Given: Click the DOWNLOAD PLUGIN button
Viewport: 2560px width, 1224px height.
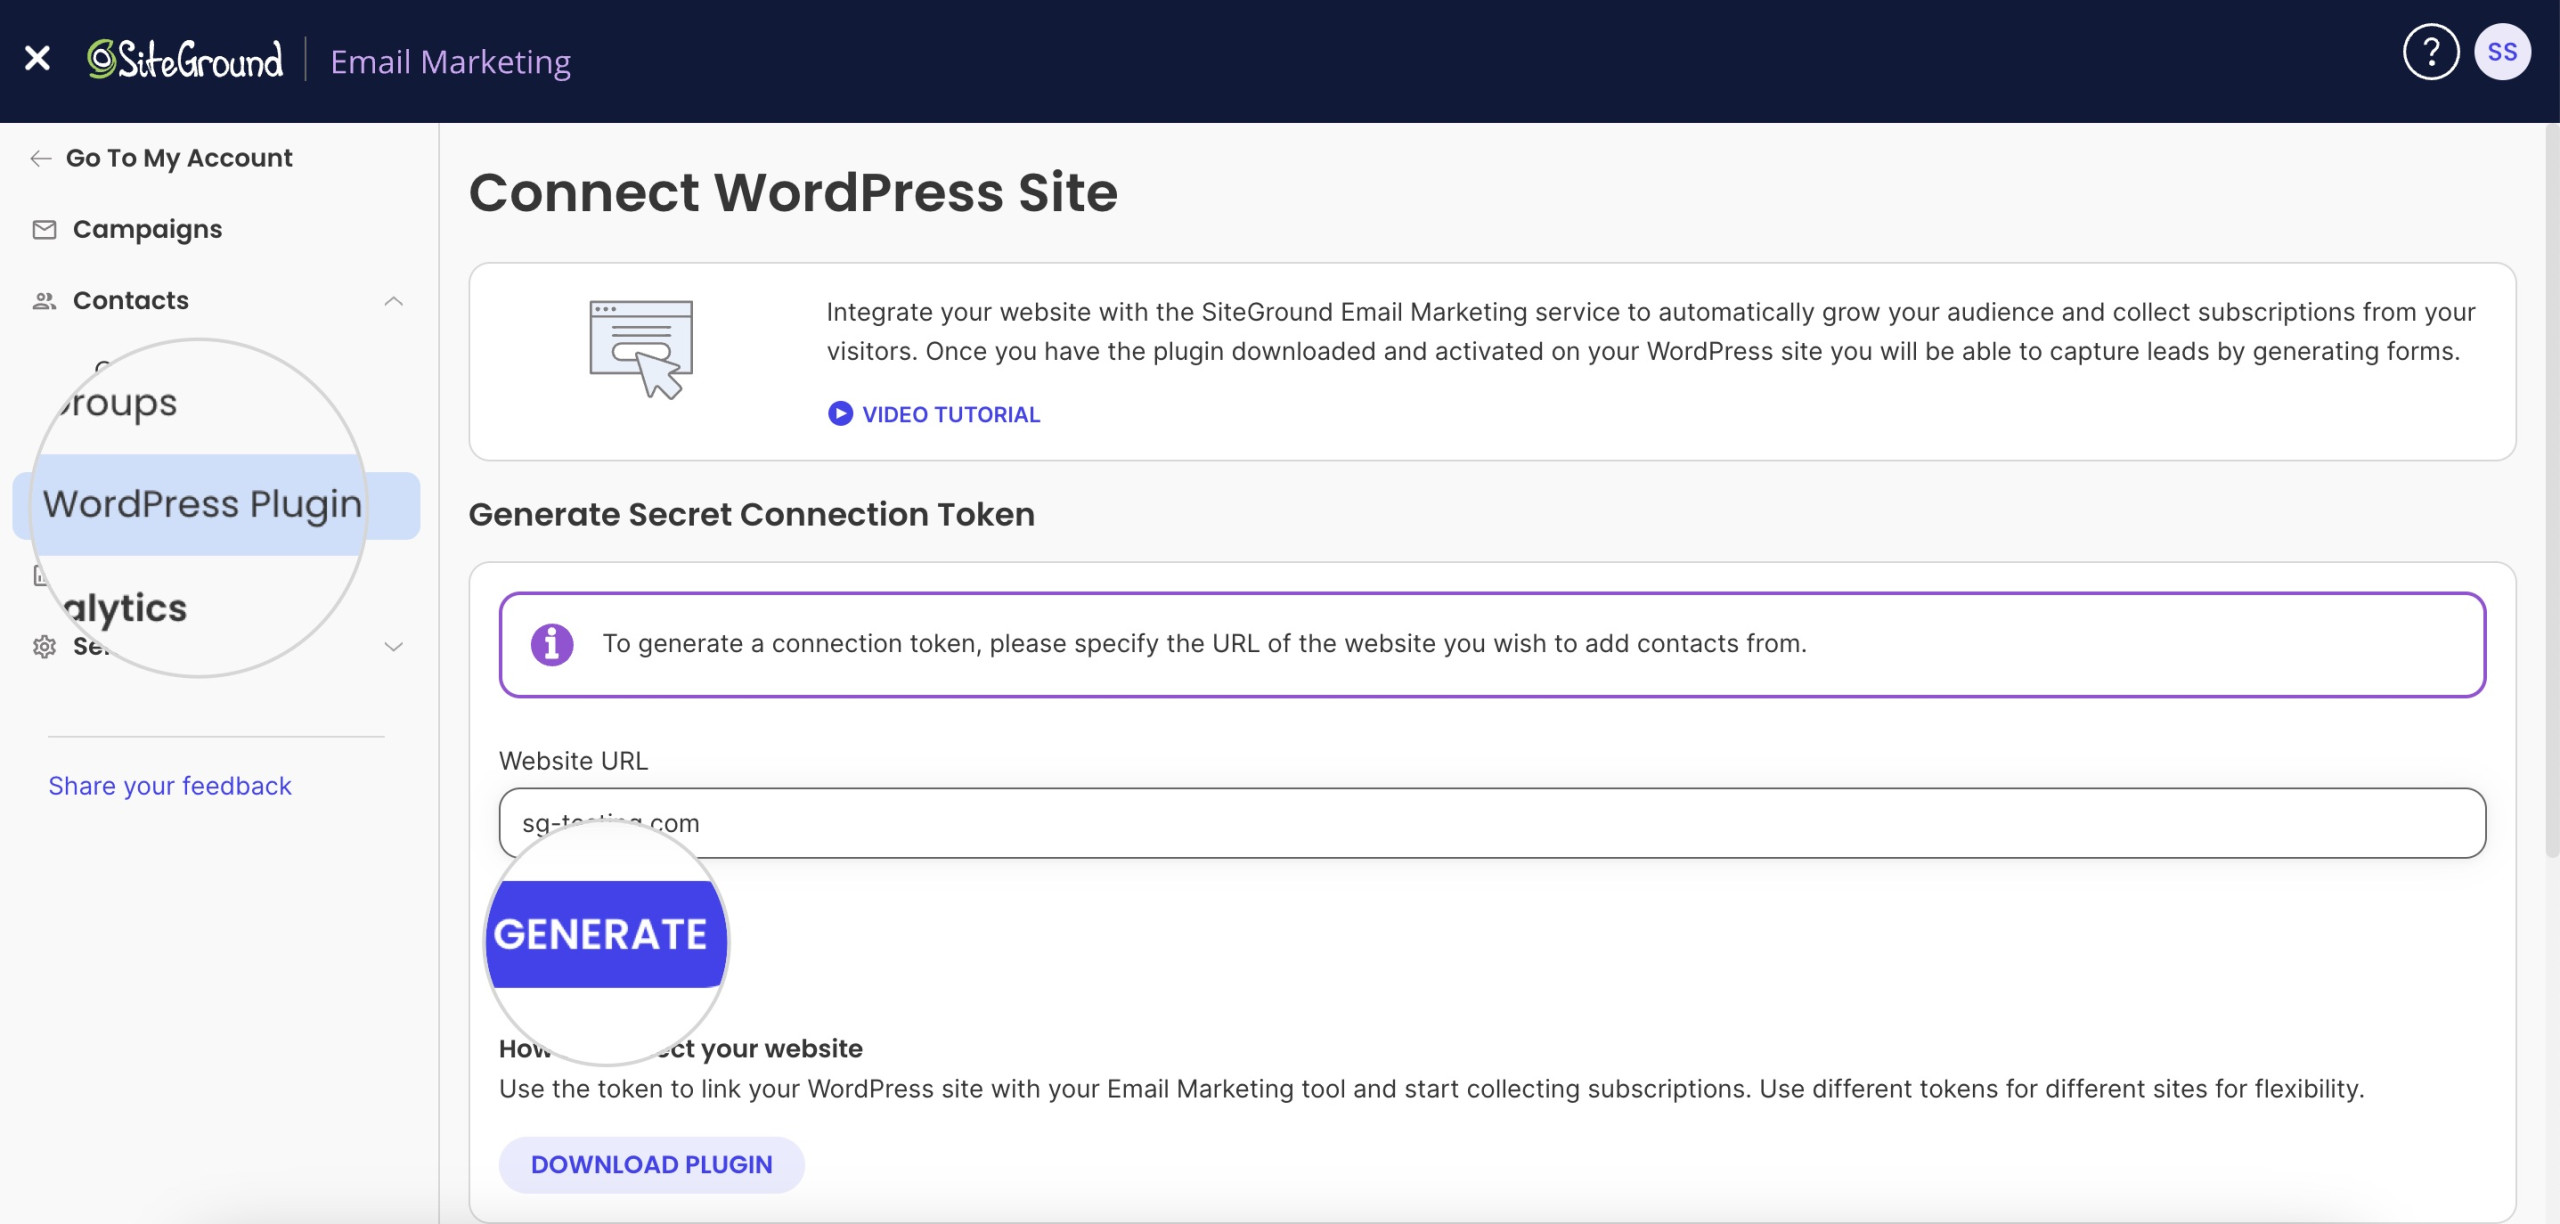Looking at the screenshot, I should [652, 1165].
